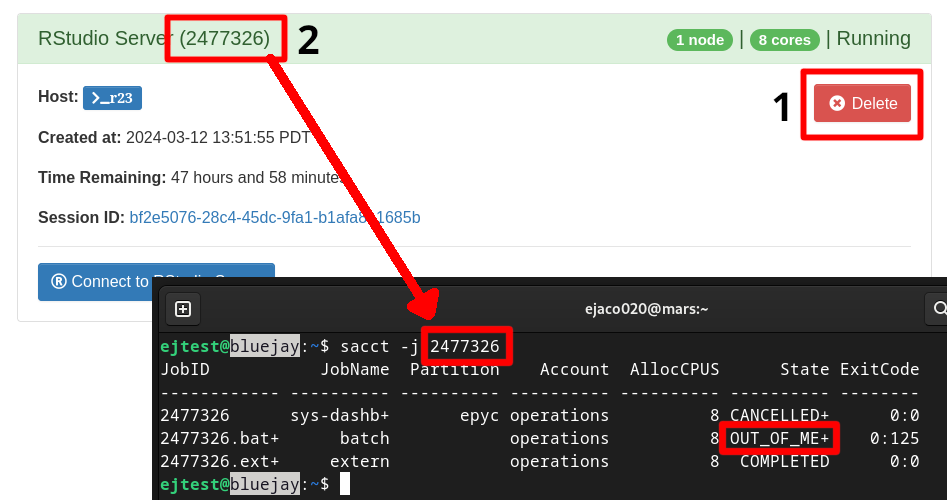Click the exit code 0:125 value
Viewport: 947px width, 500px height.
(894, 438)
